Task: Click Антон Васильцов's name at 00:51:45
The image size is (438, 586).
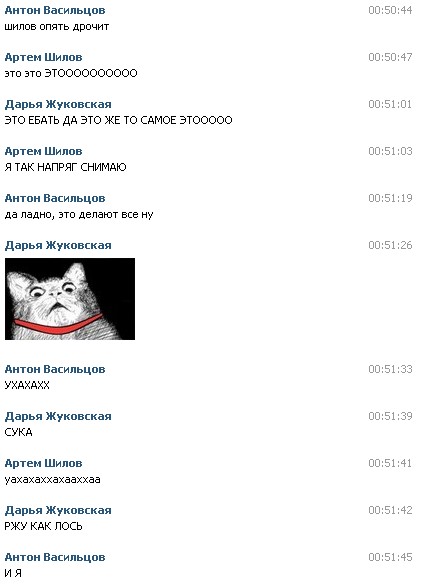Action: coord(55,557)
